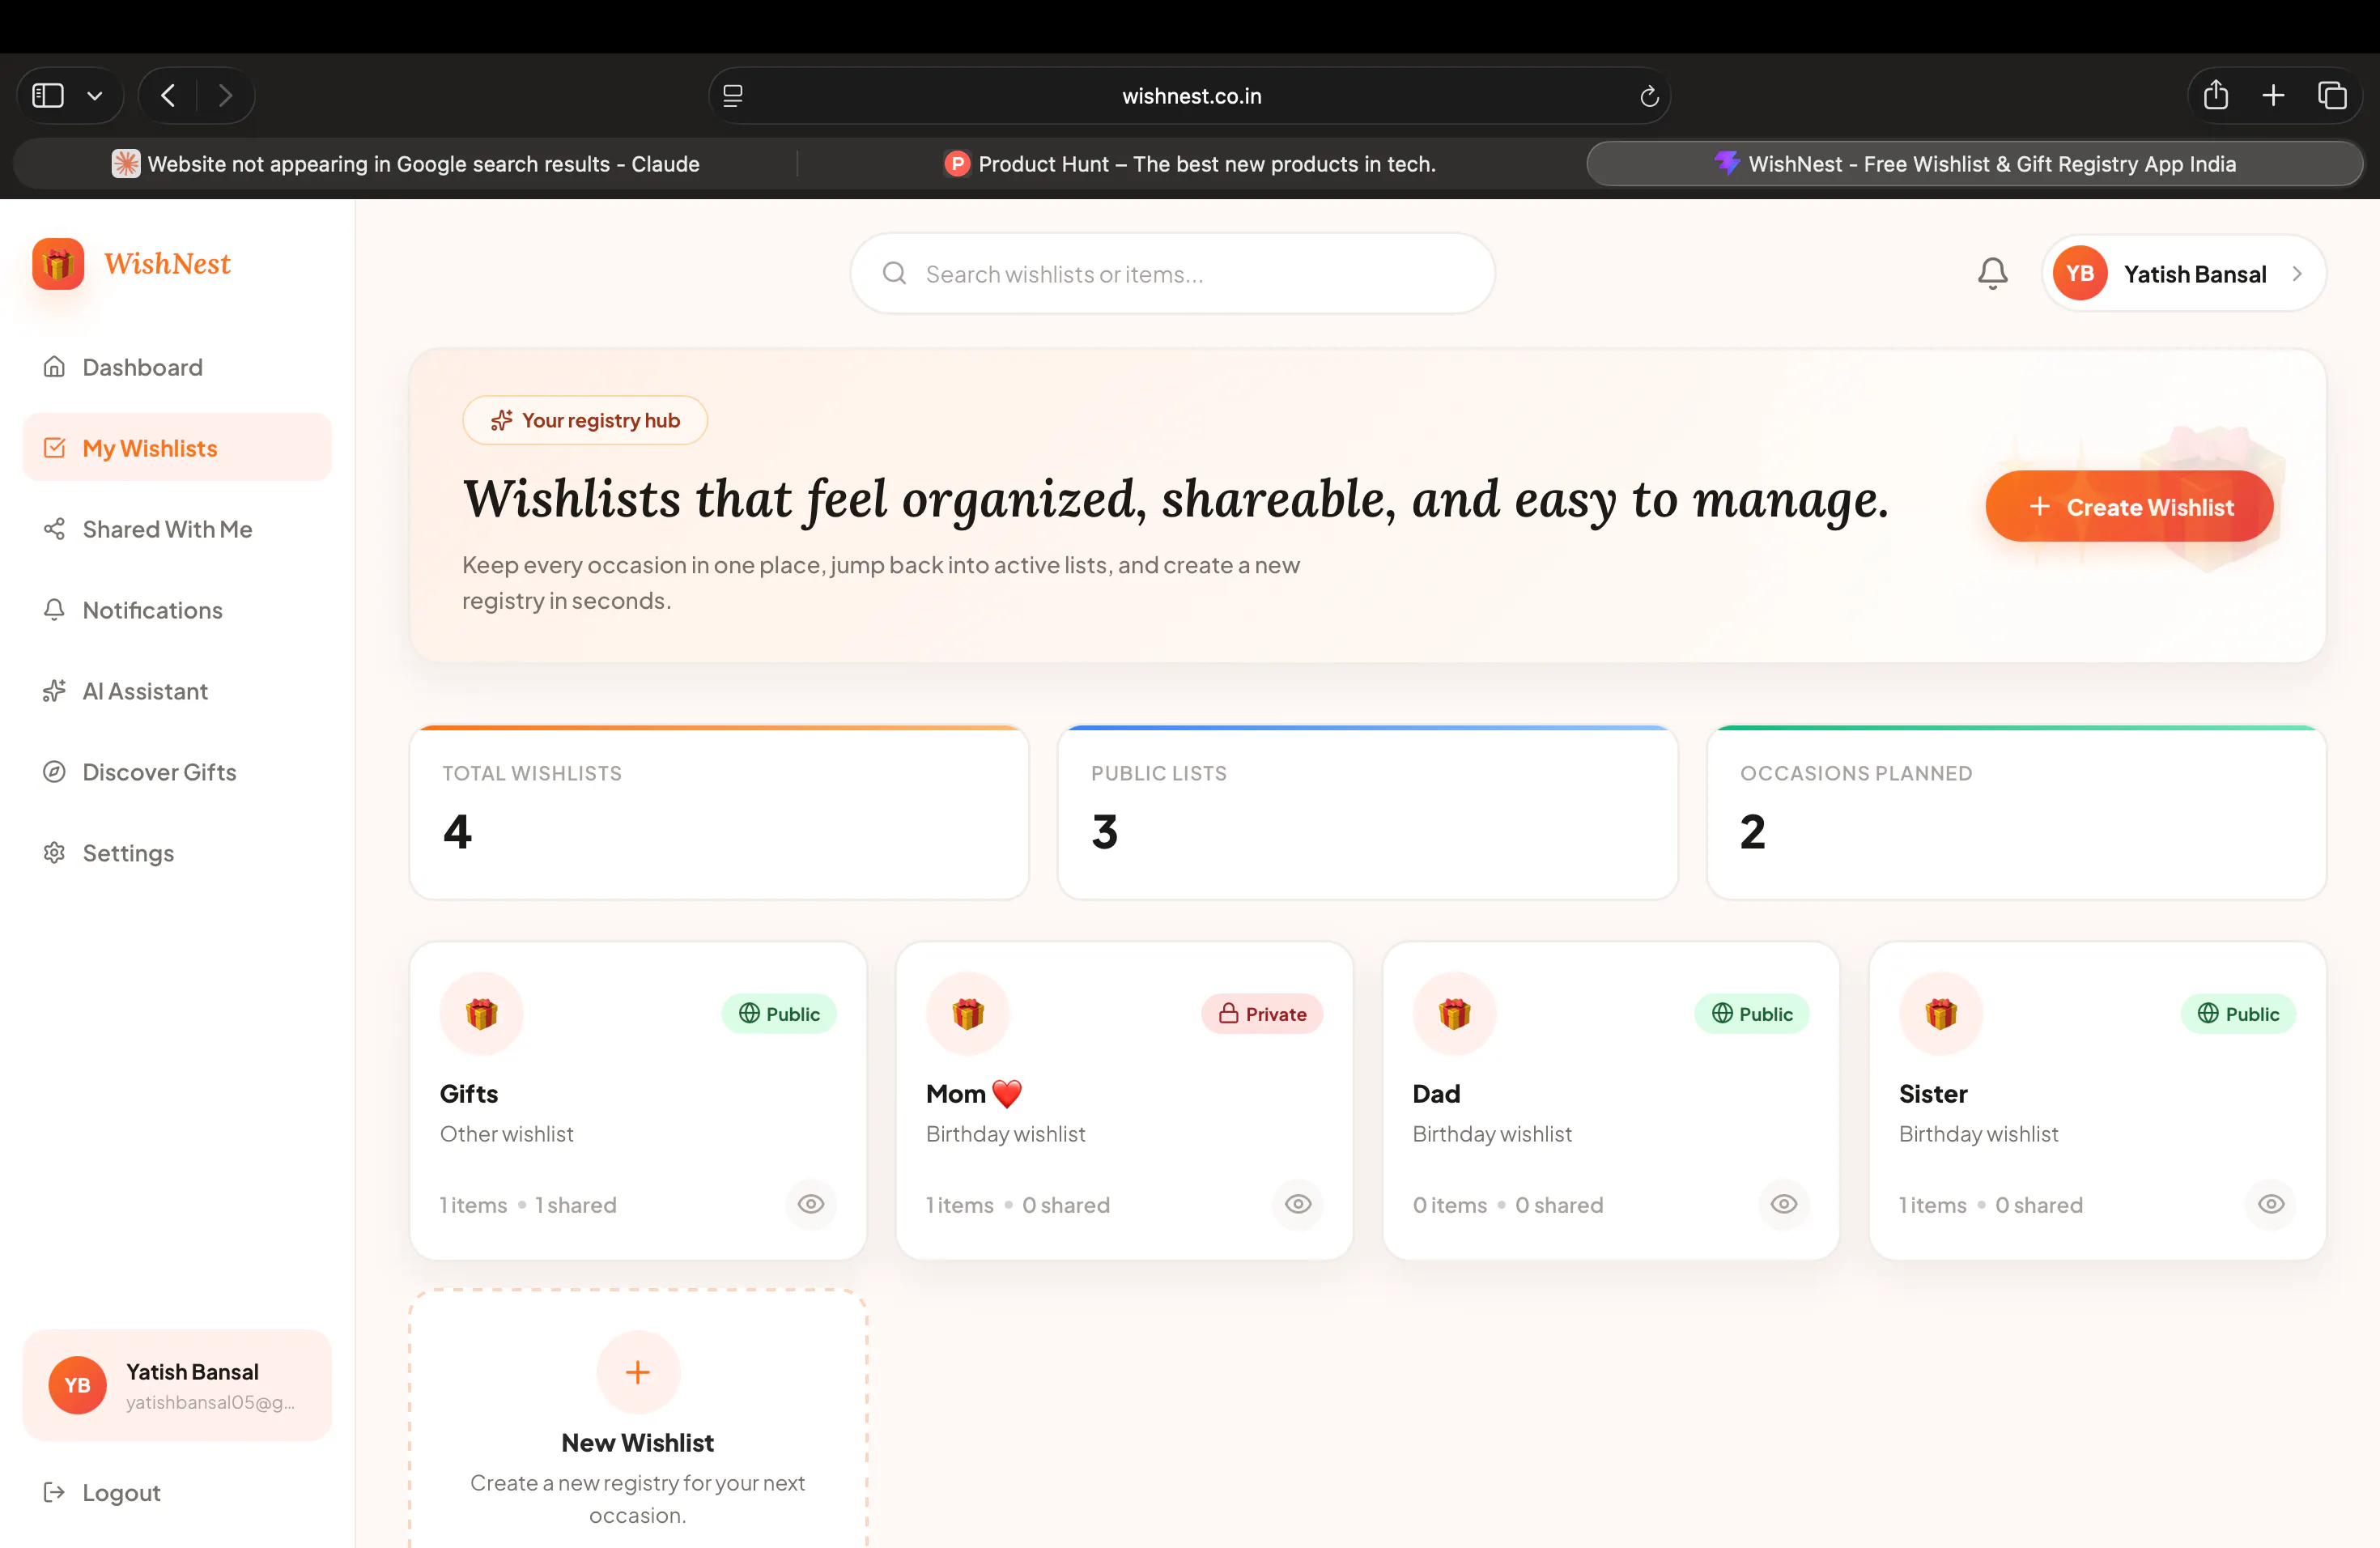Click the Search wishlists or items field
Screen dimensions: 2380x1548
1172,273
